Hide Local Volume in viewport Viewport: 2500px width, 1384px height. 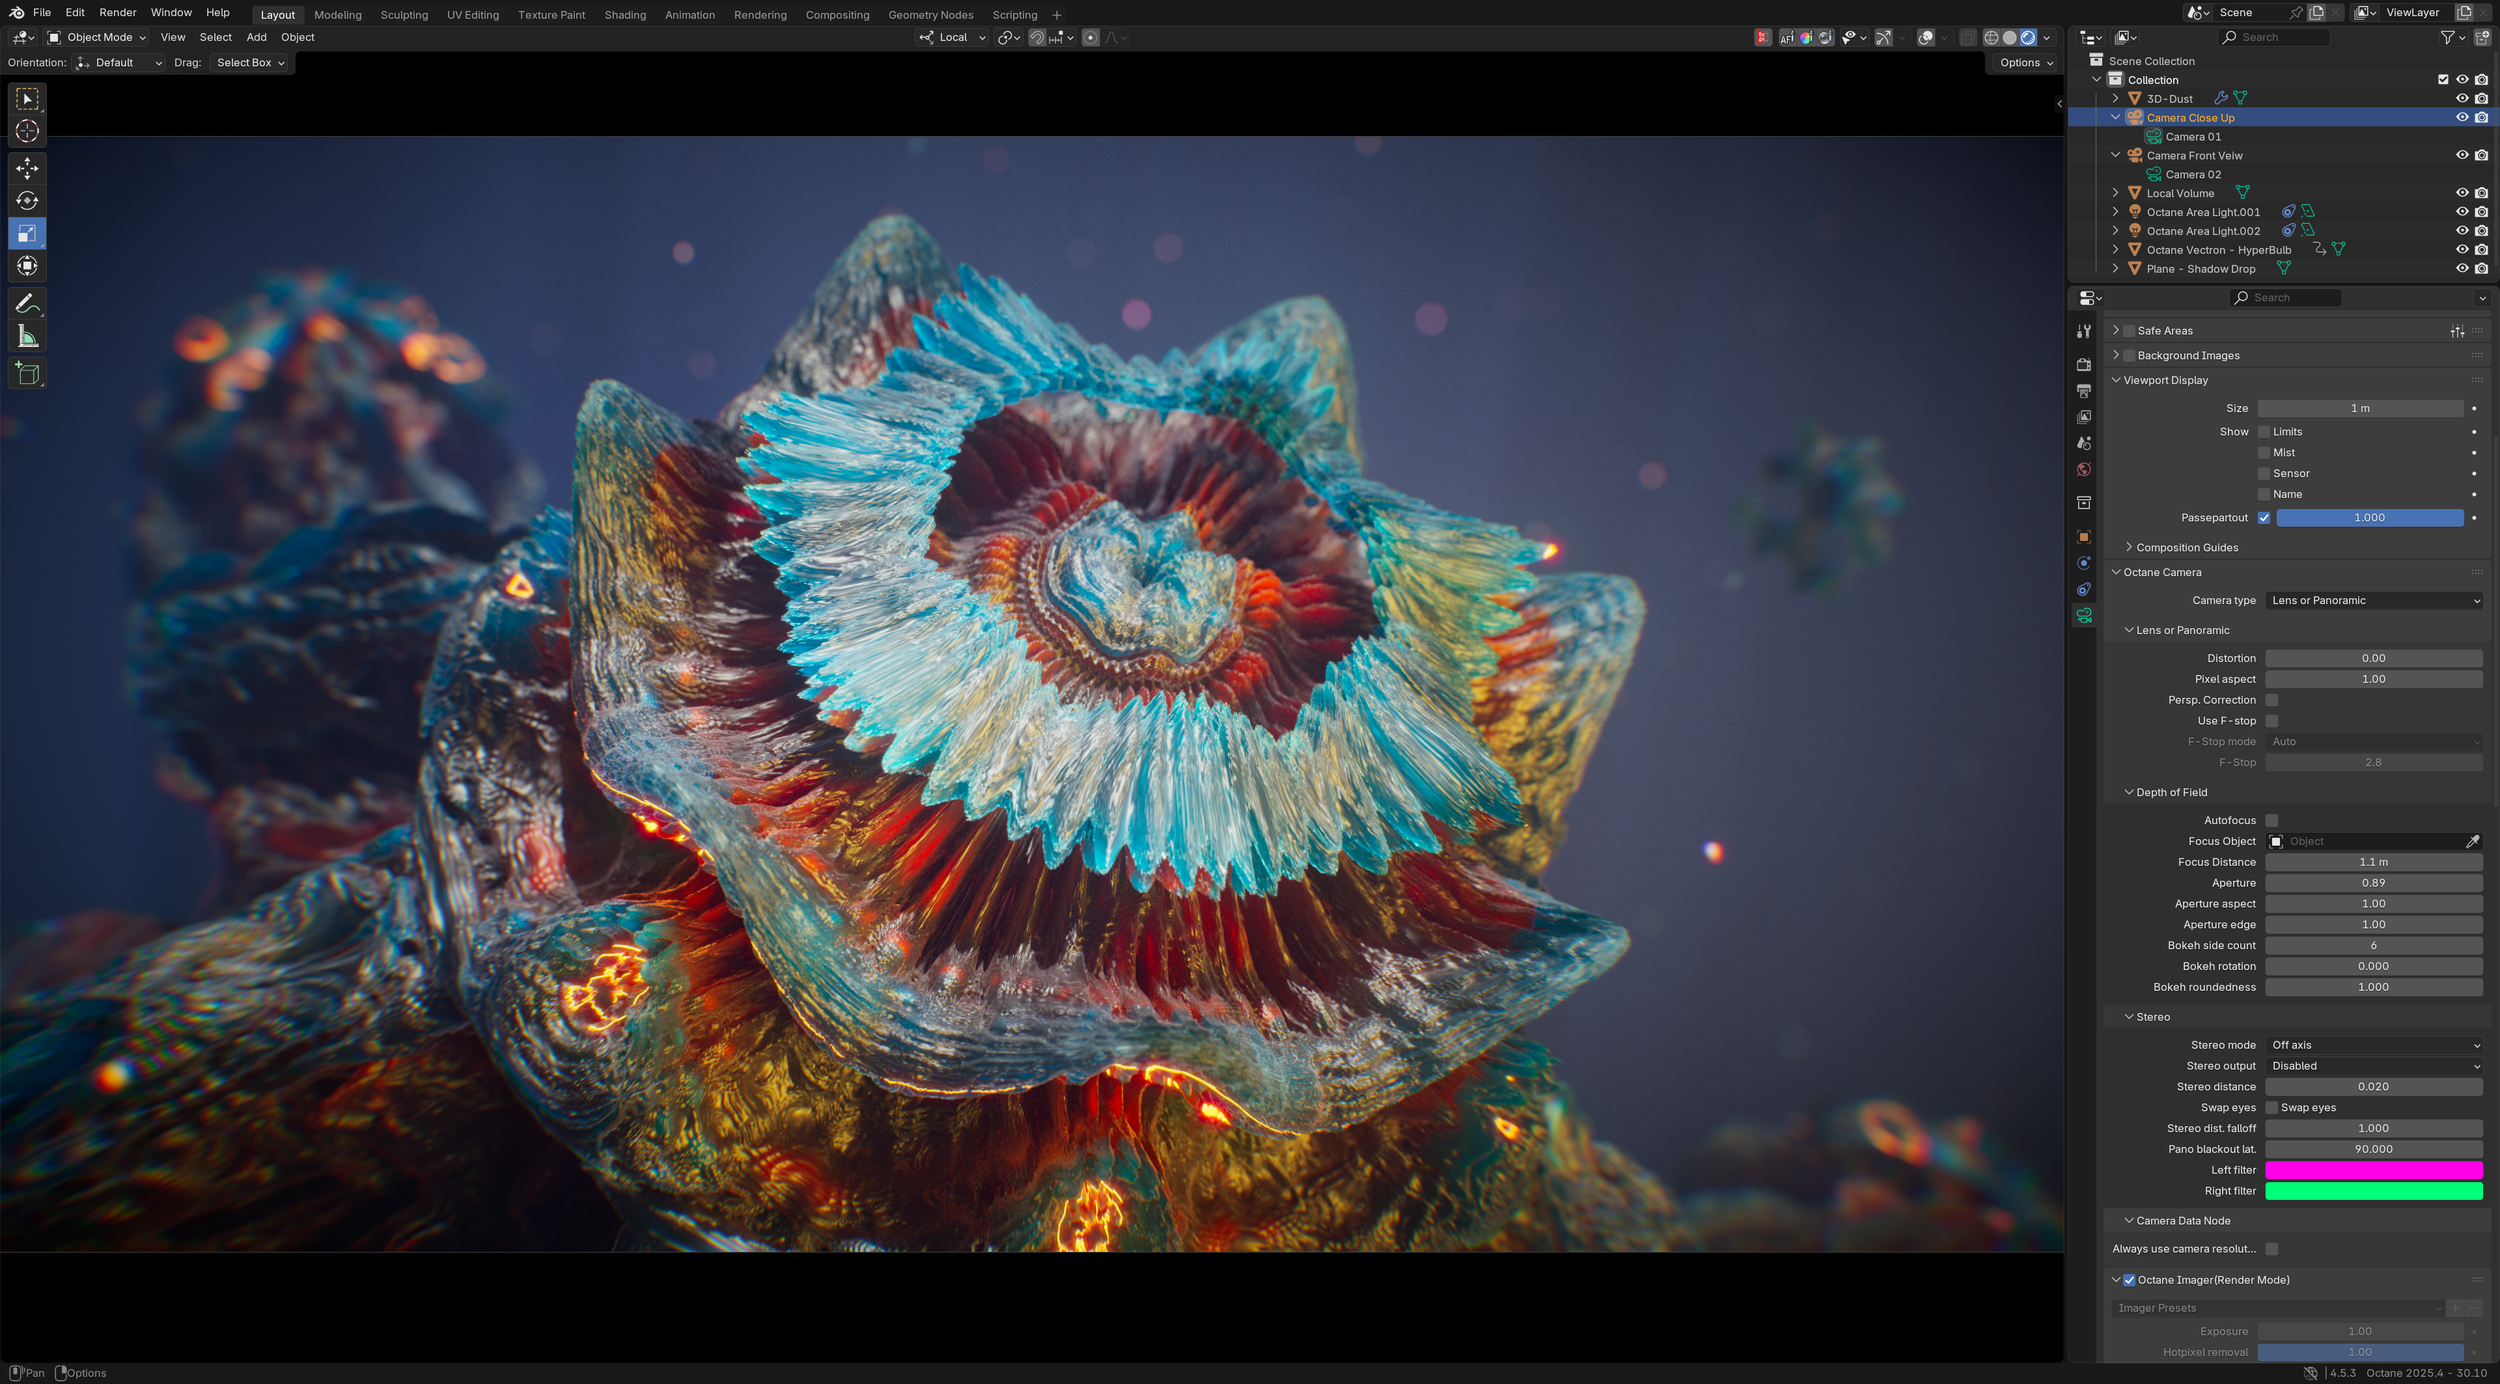tap(2462, 193)
